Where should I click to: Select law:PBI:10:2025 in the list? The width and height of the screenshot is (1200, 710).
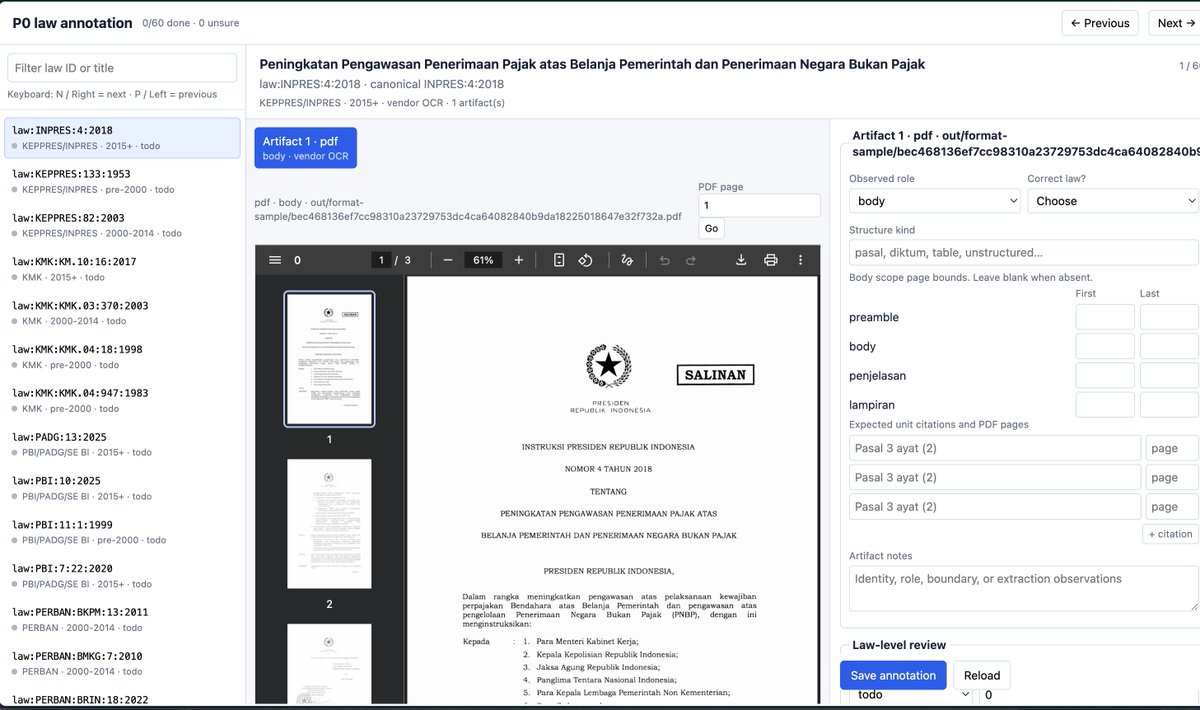click(x=122, y=488)
